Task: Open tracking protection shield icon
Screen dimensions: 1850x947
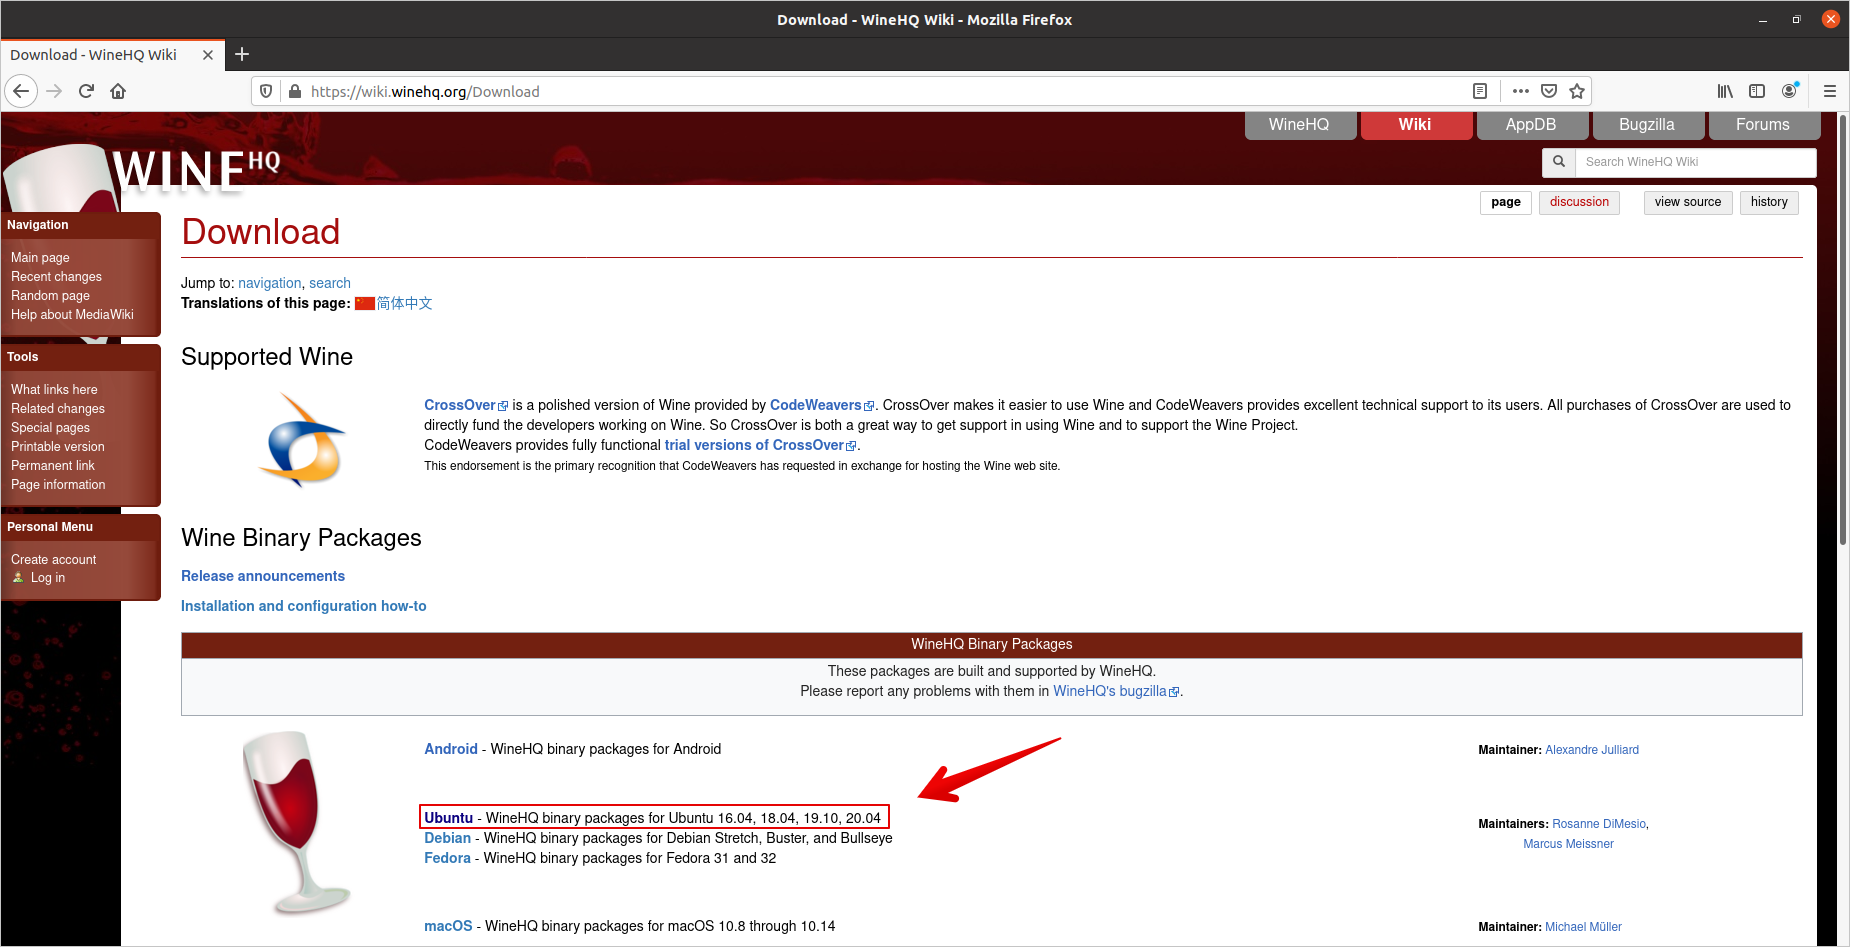Action: pos(266,91)
